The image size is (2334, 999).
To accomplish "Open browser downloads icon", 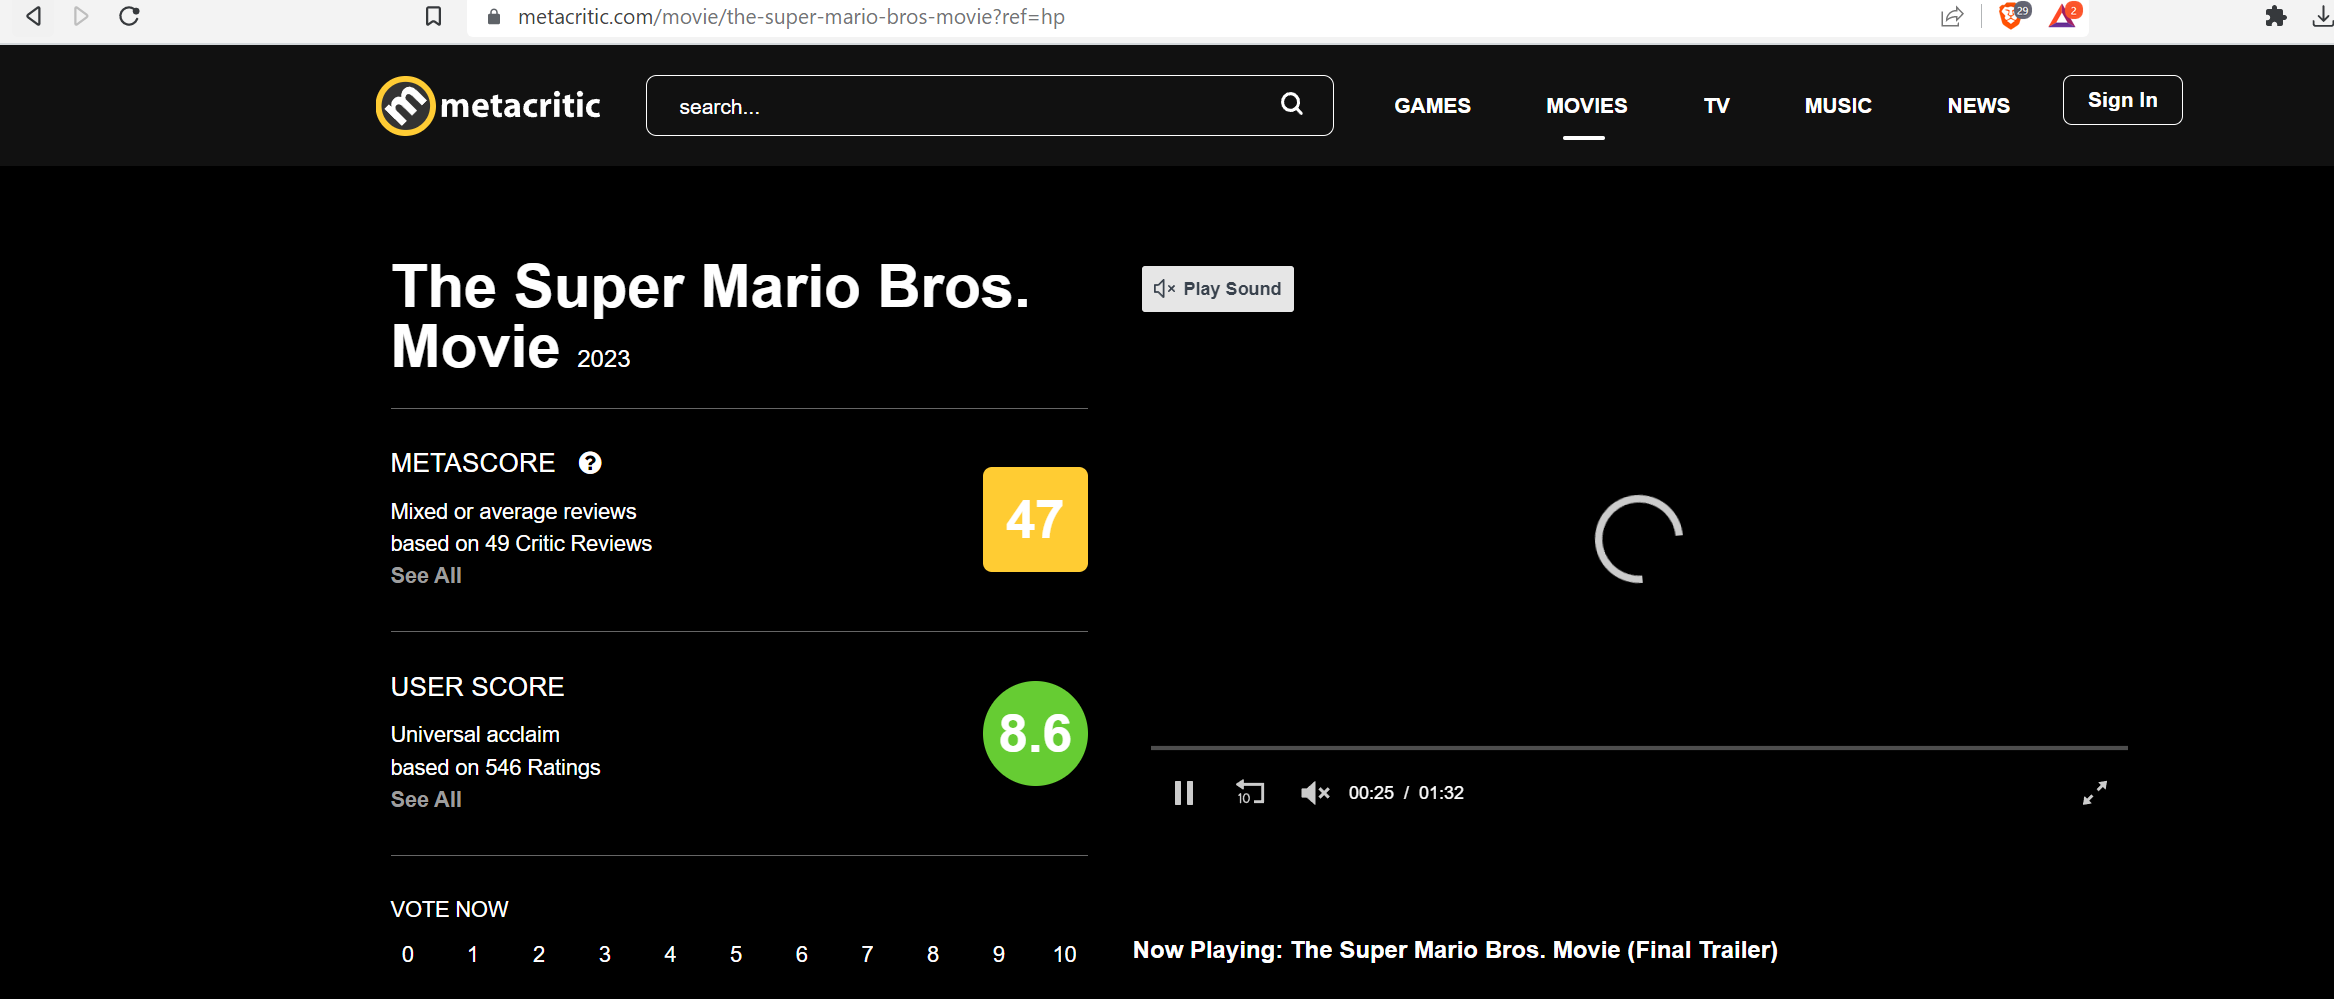I will (2323, 16).
